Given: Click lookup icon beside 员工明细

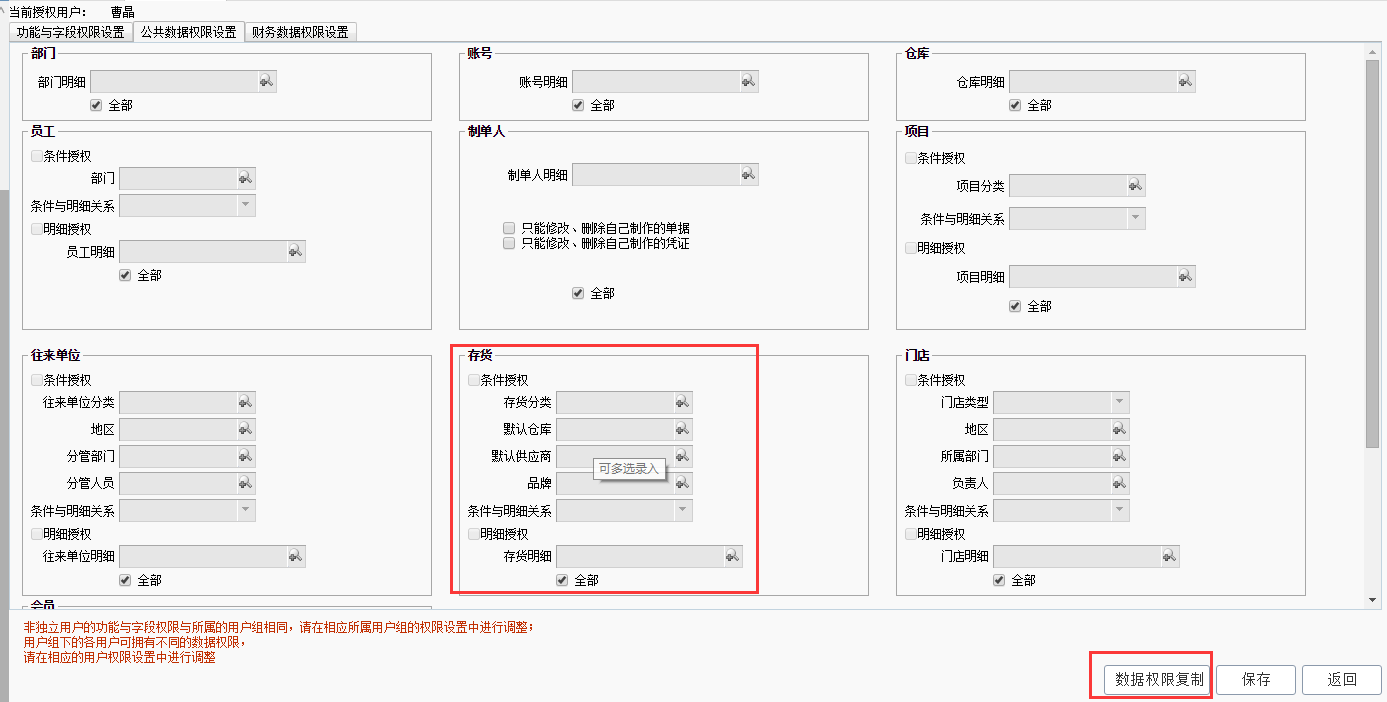Looking at the screenshot, I should [296, 252].
